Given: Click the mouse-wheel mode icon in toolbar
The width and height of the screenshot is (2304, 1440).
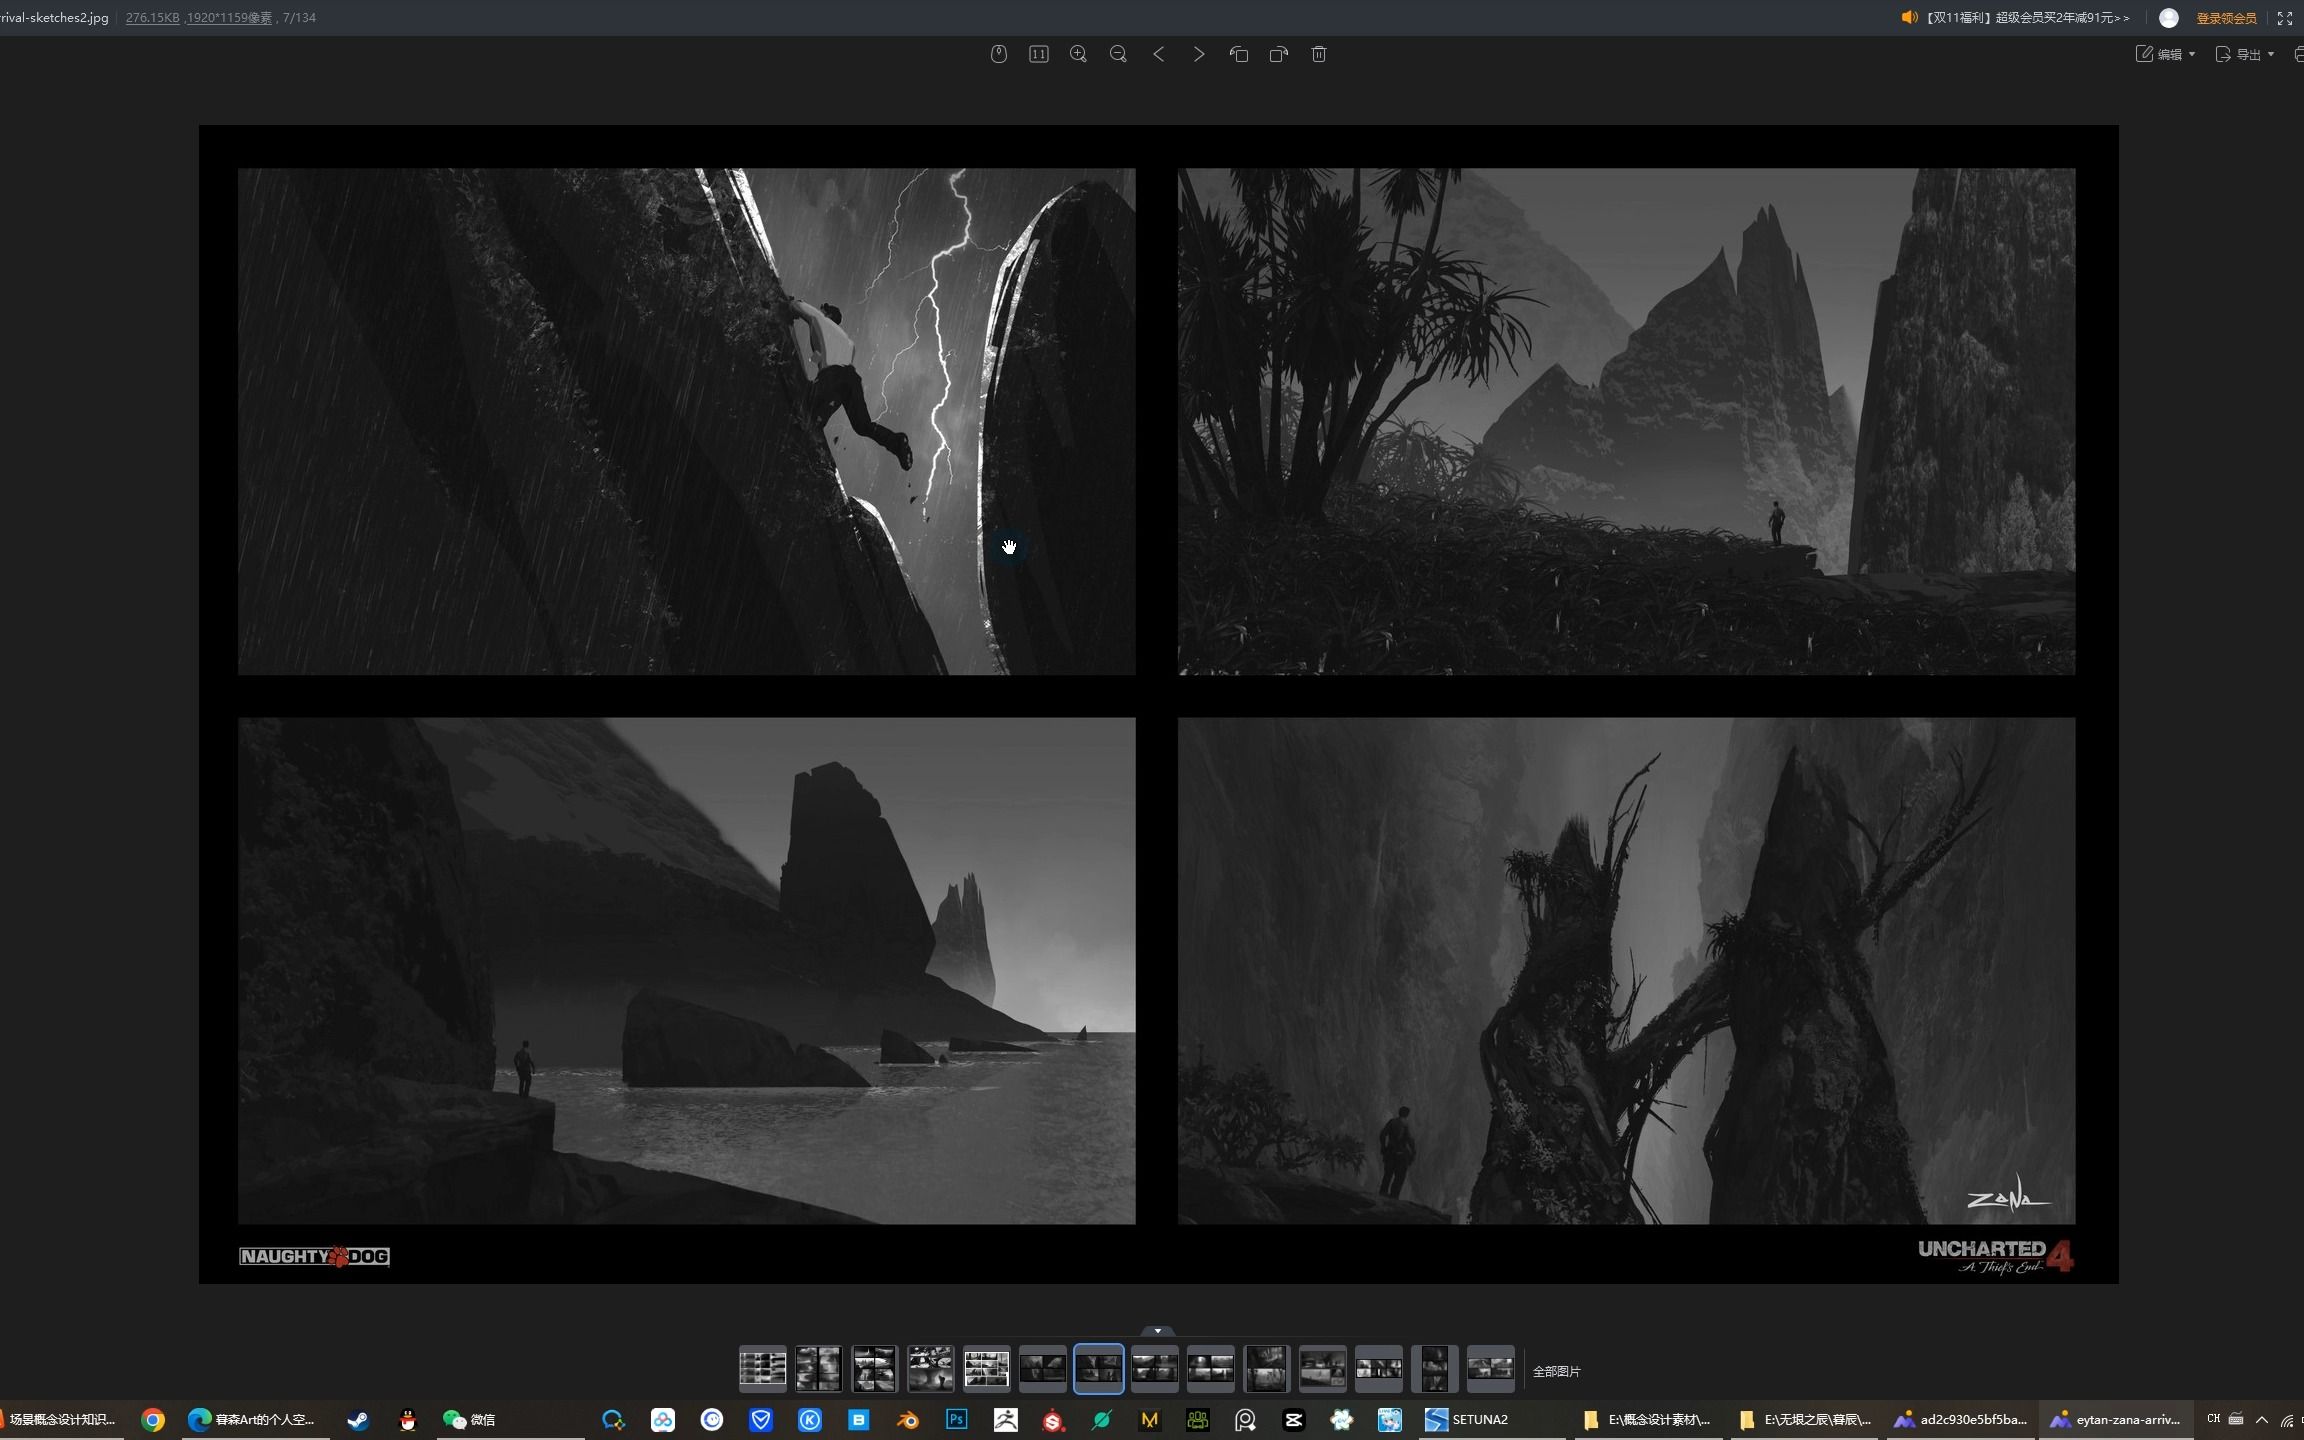Looking at the screenshot, I should coord(998,54).
